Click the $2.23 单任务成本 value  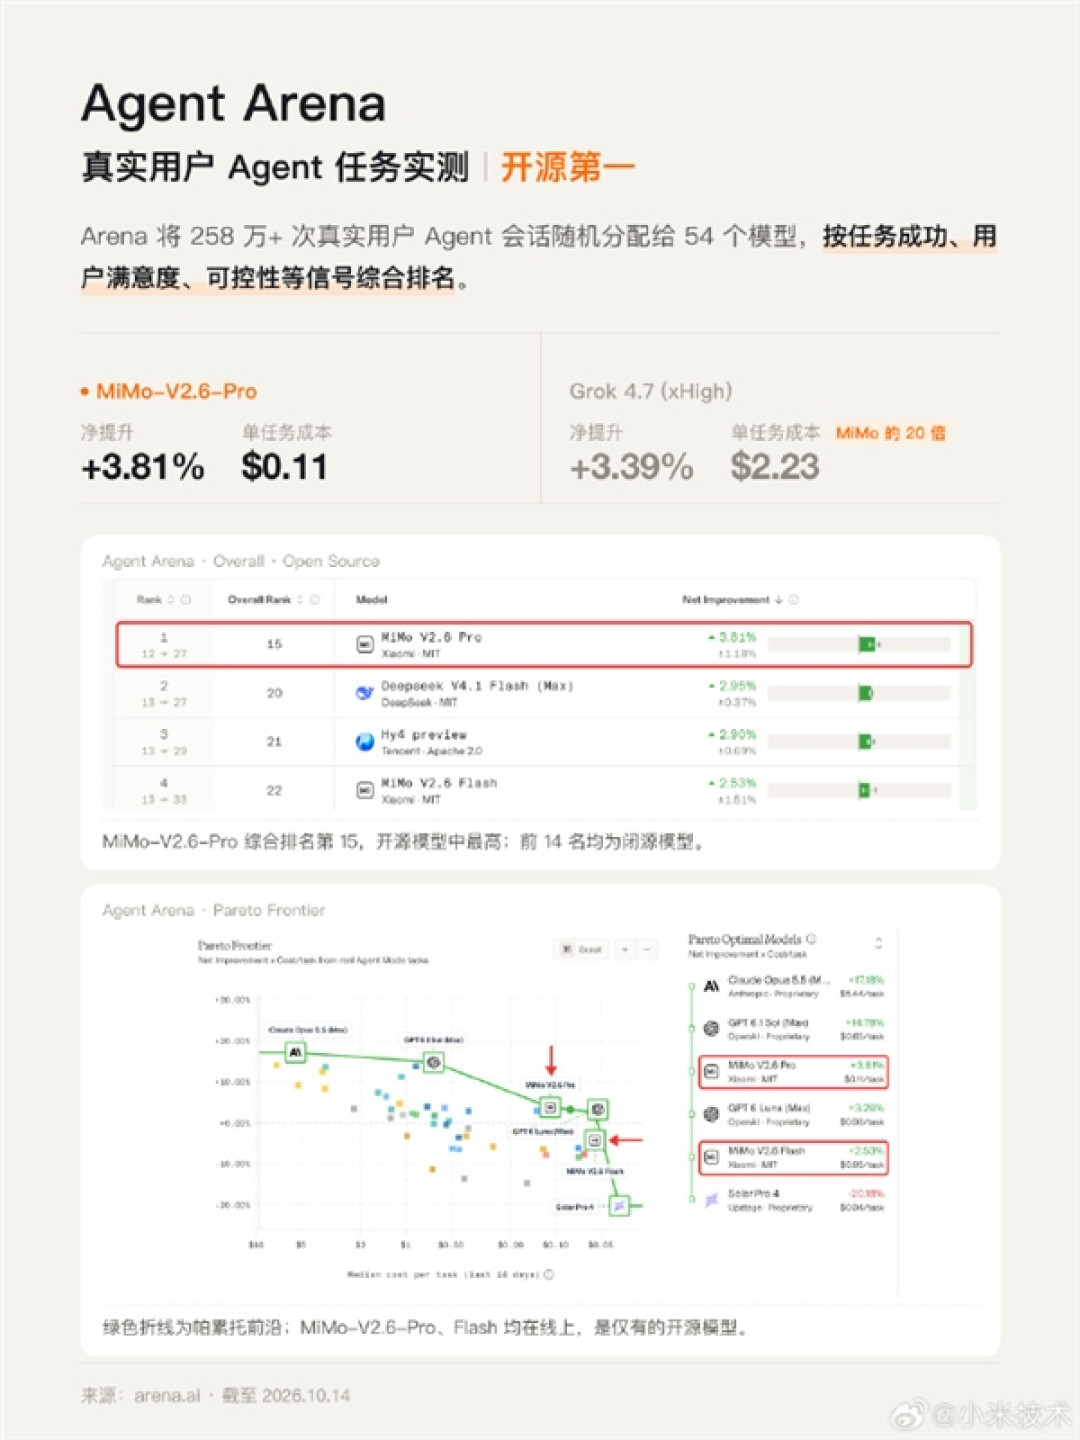(x=775, y=467)
